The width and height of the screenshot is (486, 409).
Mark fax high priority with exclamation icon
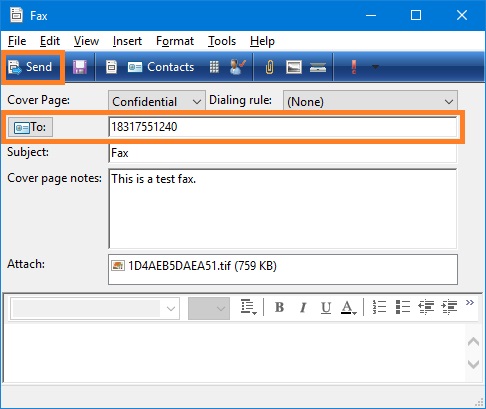354,67
